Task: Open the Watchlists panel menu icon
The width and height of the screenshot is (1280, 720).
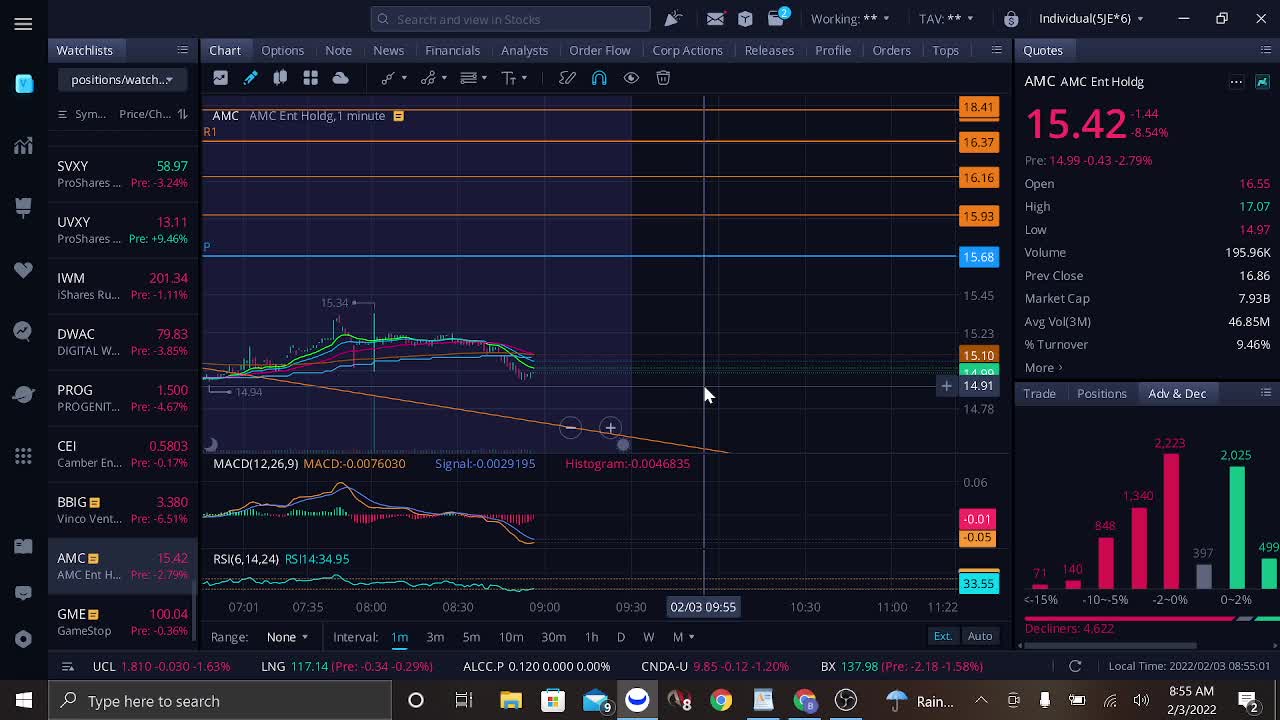Action: [182, 50]
